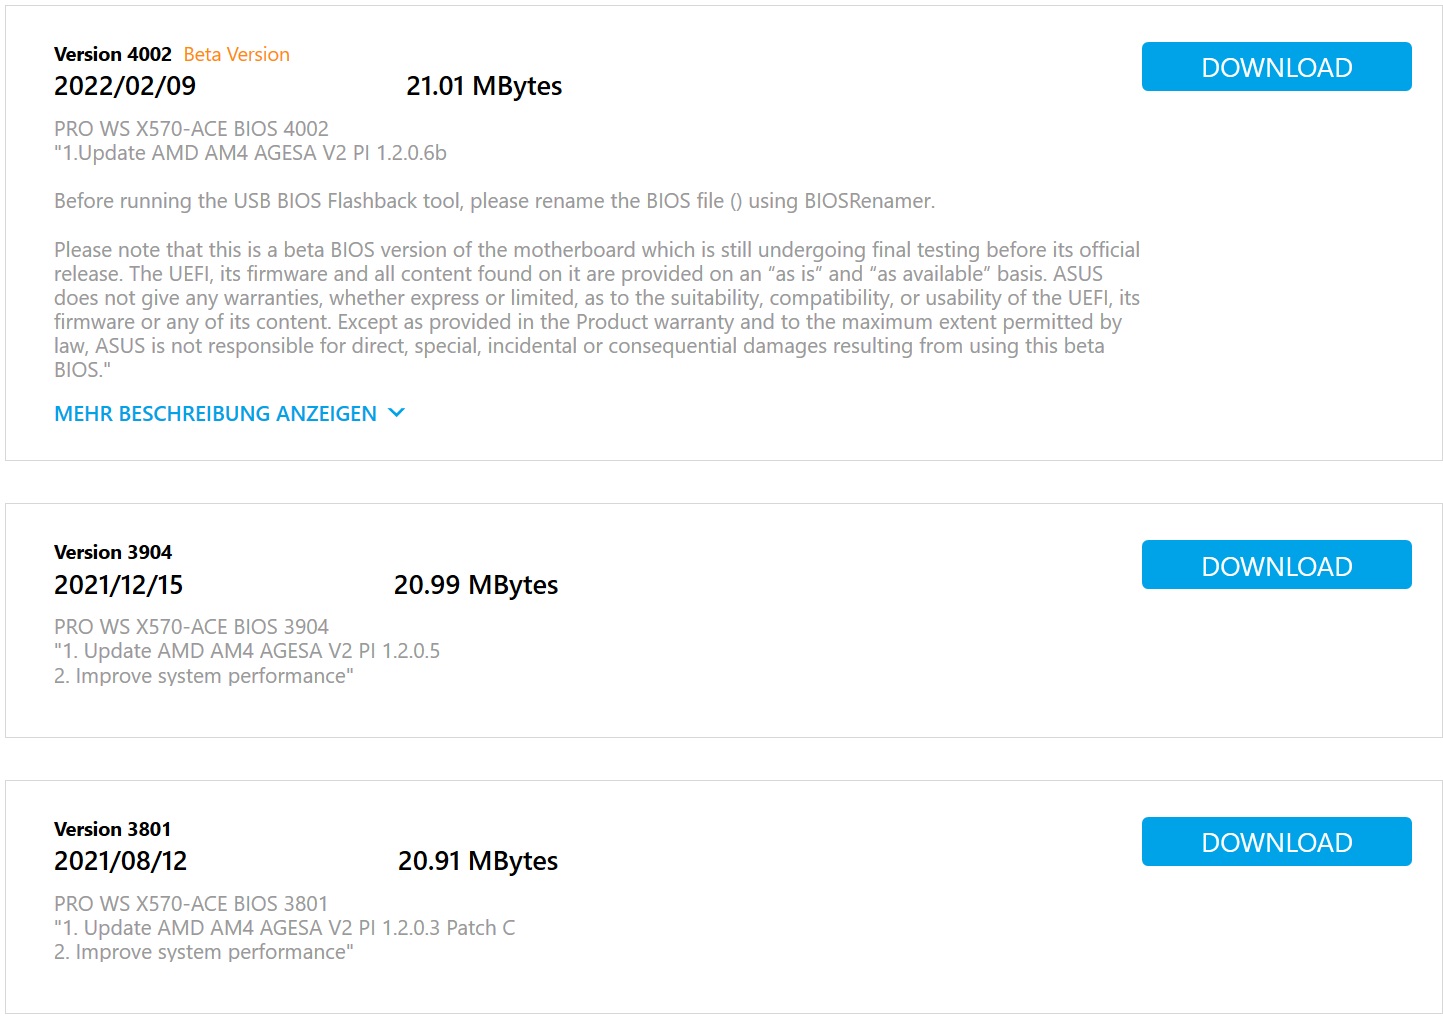Click the Version 3904 heading
The height and width of the screenshot is (1018, 1443).
[113, 552]
